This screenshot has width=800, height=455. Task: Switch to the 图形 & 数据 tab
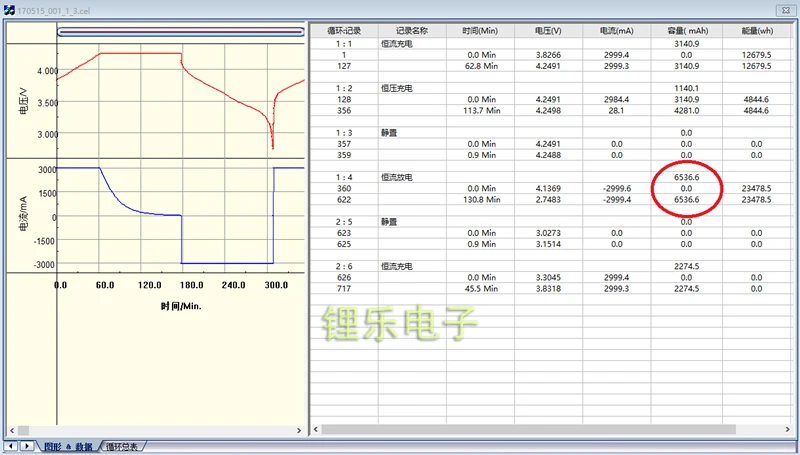(68, 447)
